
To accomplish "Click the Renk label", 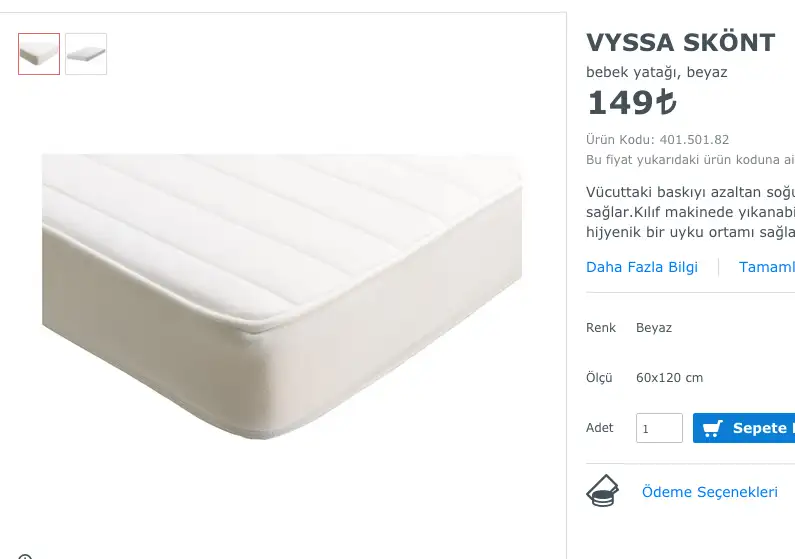I will [x=601, y=328].
